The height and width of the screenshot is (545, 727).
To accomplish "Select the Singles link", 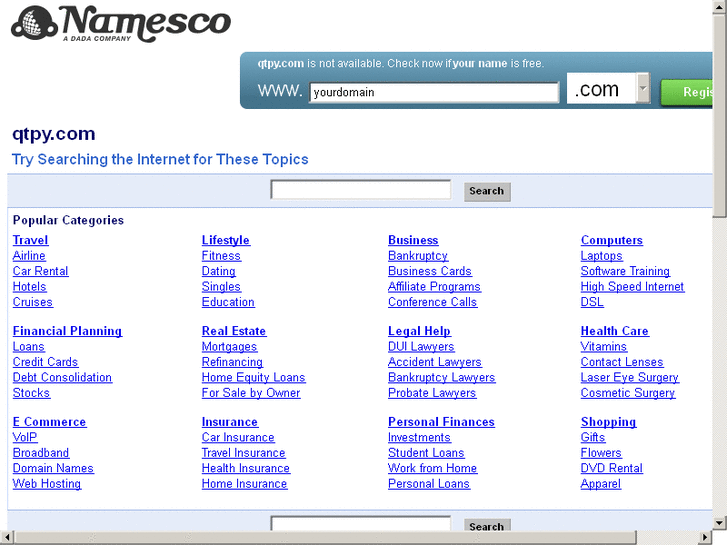I will tap(221, 287).
